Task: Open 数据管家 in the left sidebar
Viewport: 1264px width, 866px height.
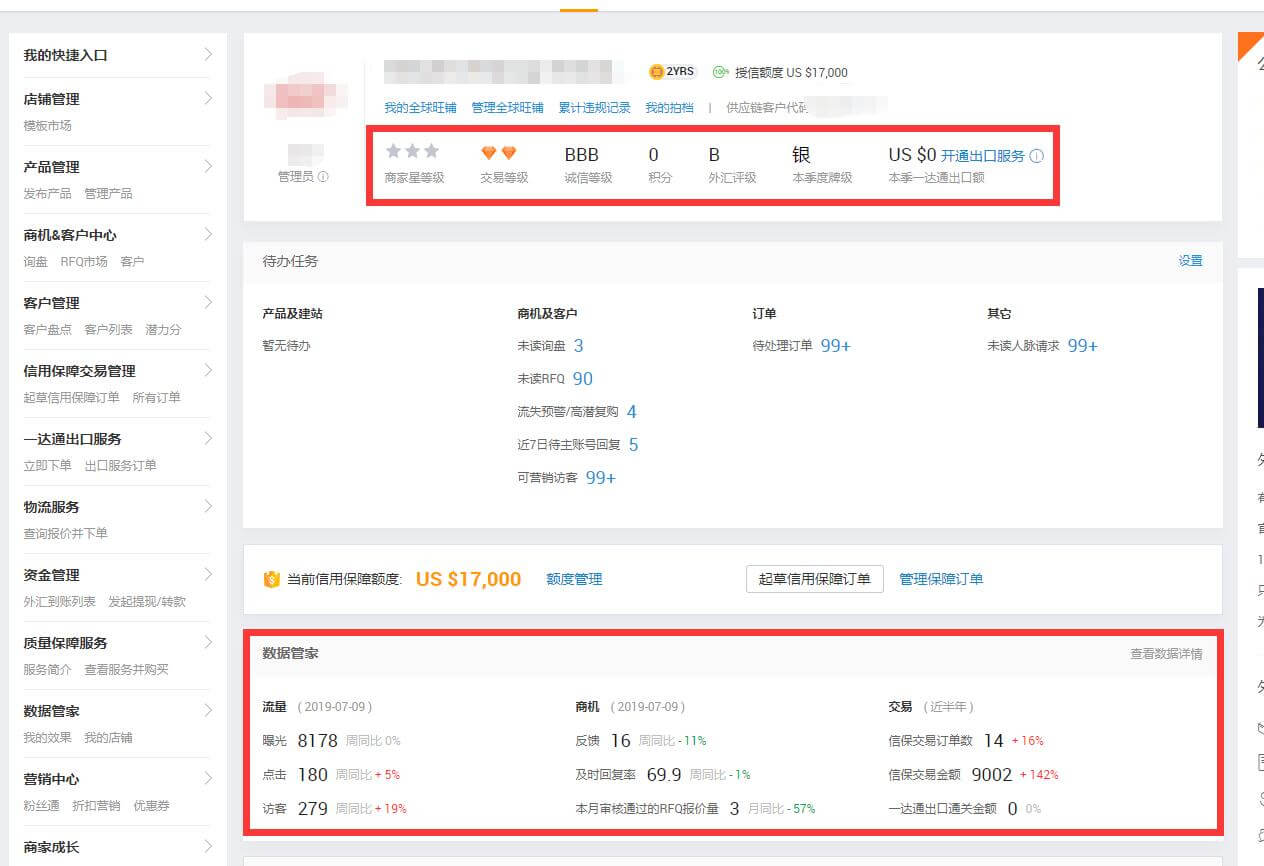Action: click(x=52, y=711)
